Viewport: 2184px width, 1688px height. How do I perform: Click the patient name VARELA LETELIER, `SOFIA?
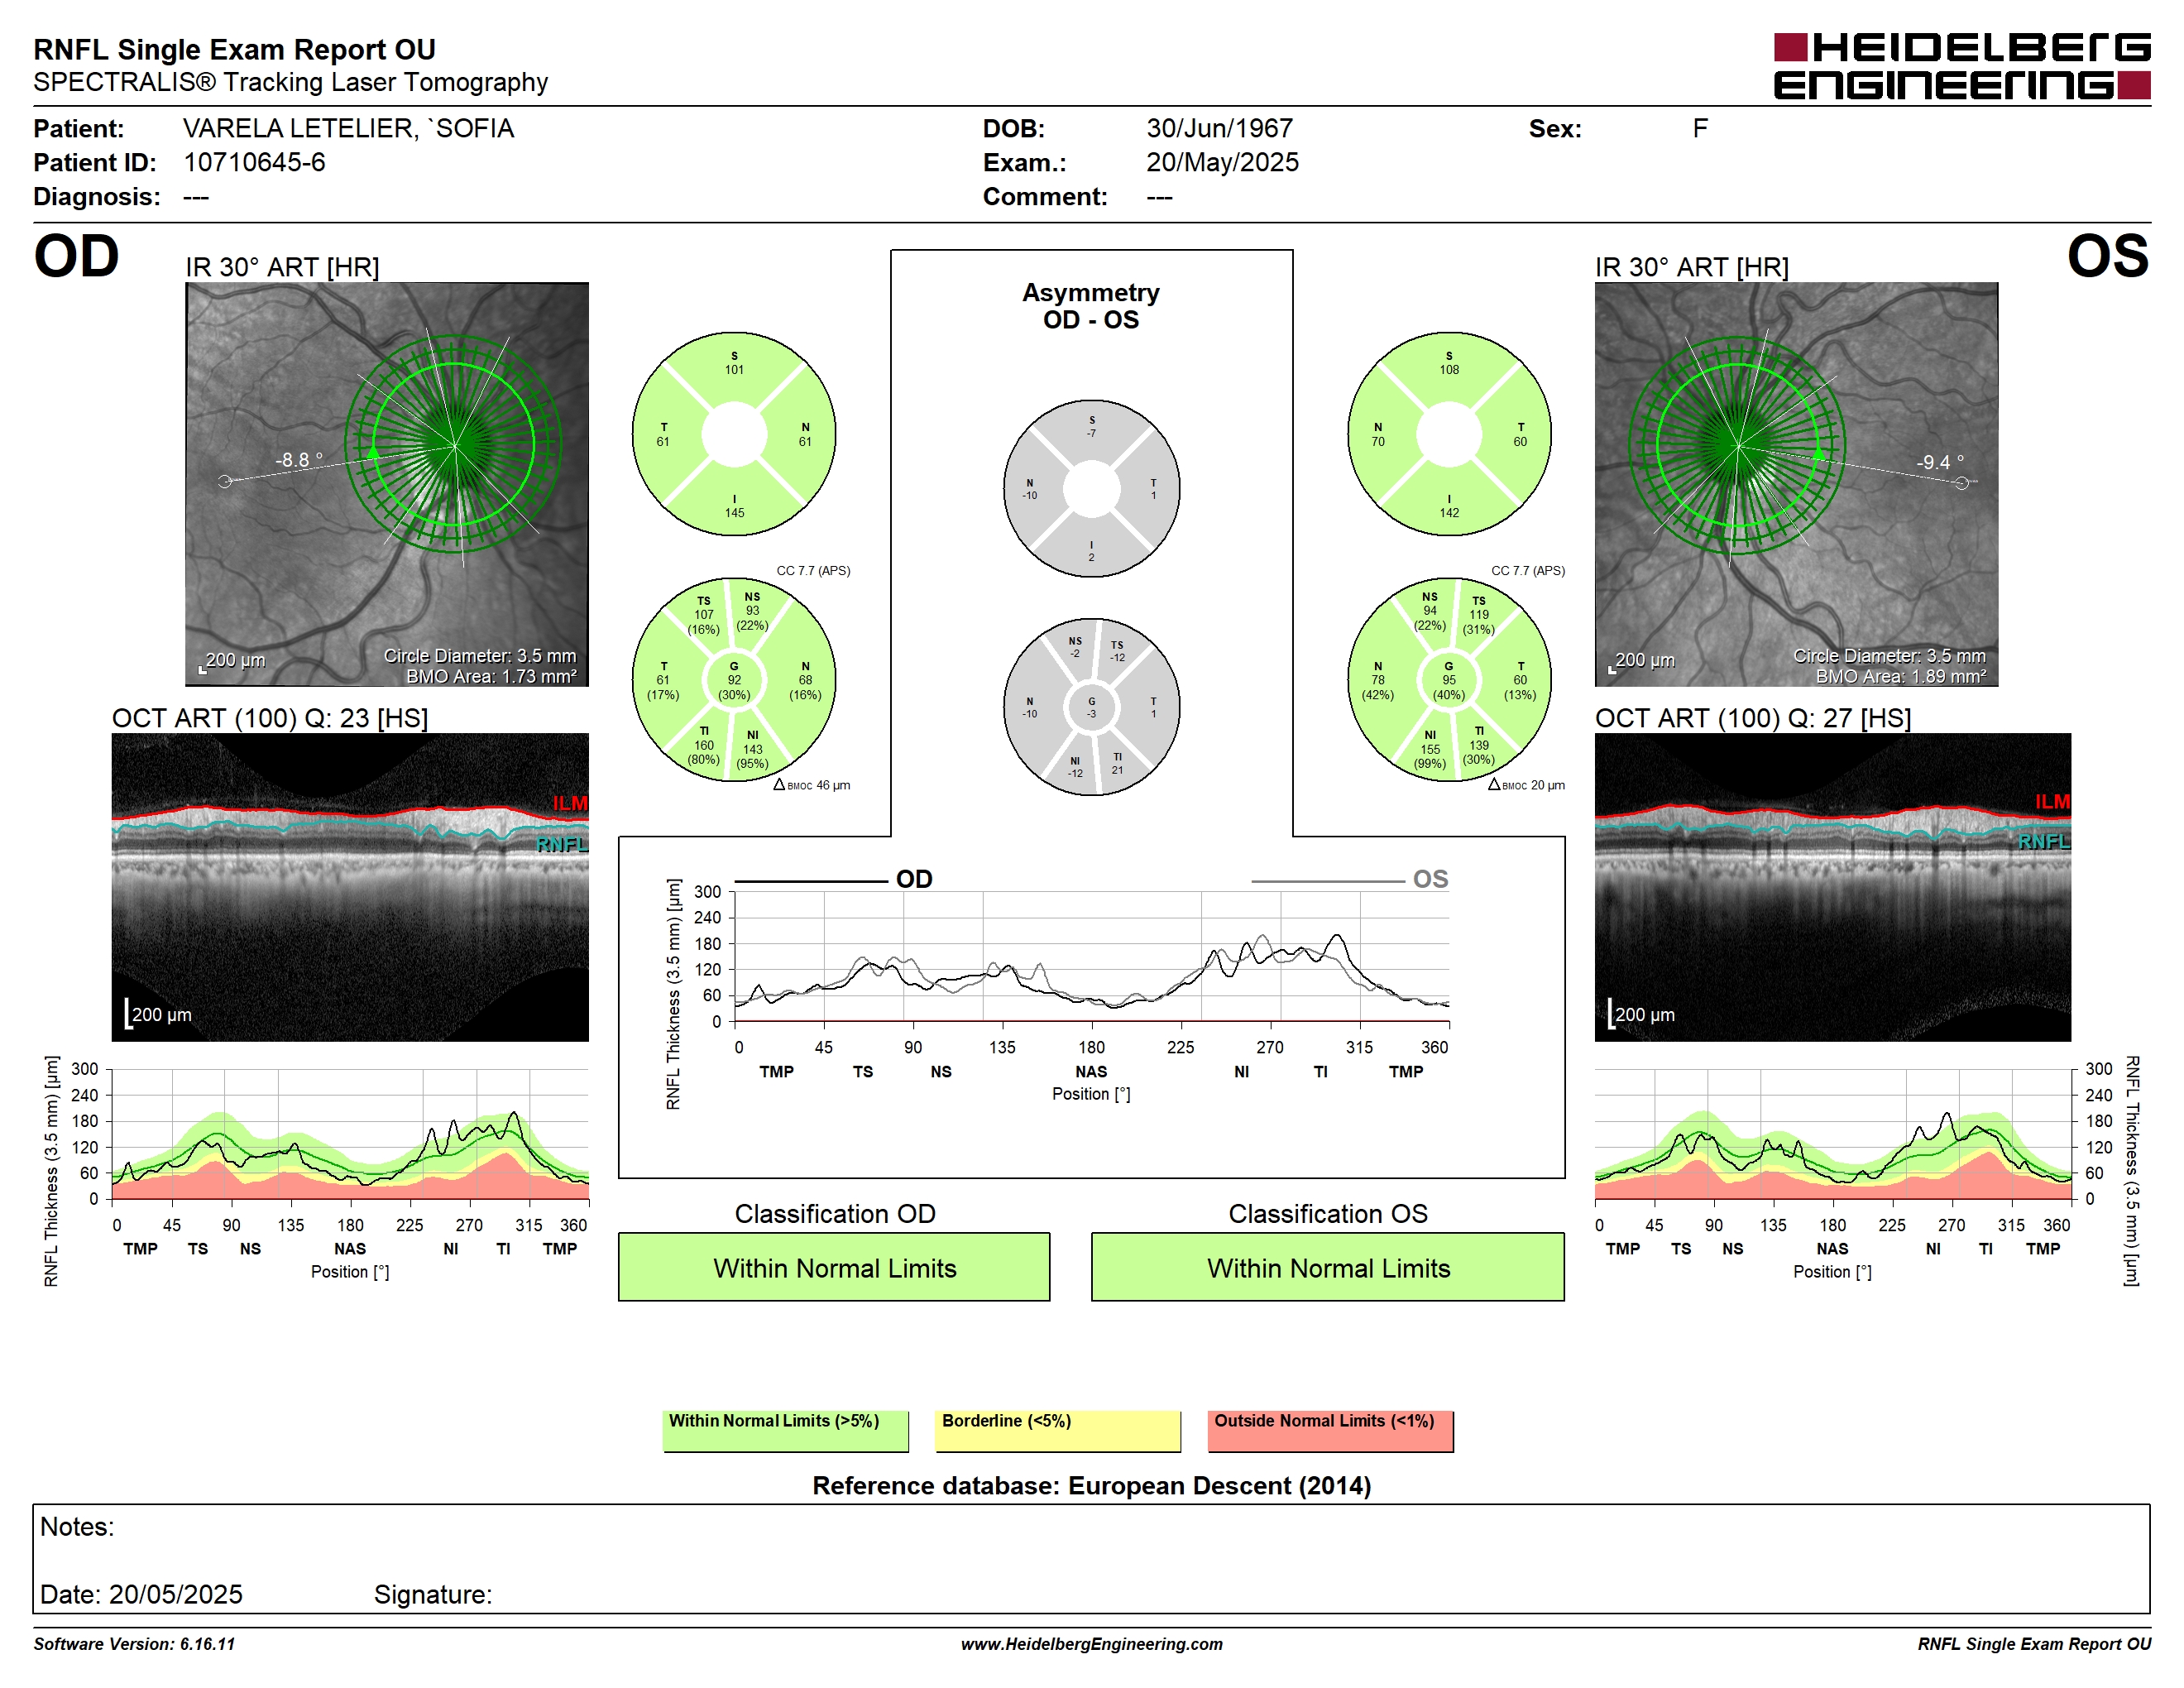348,128
